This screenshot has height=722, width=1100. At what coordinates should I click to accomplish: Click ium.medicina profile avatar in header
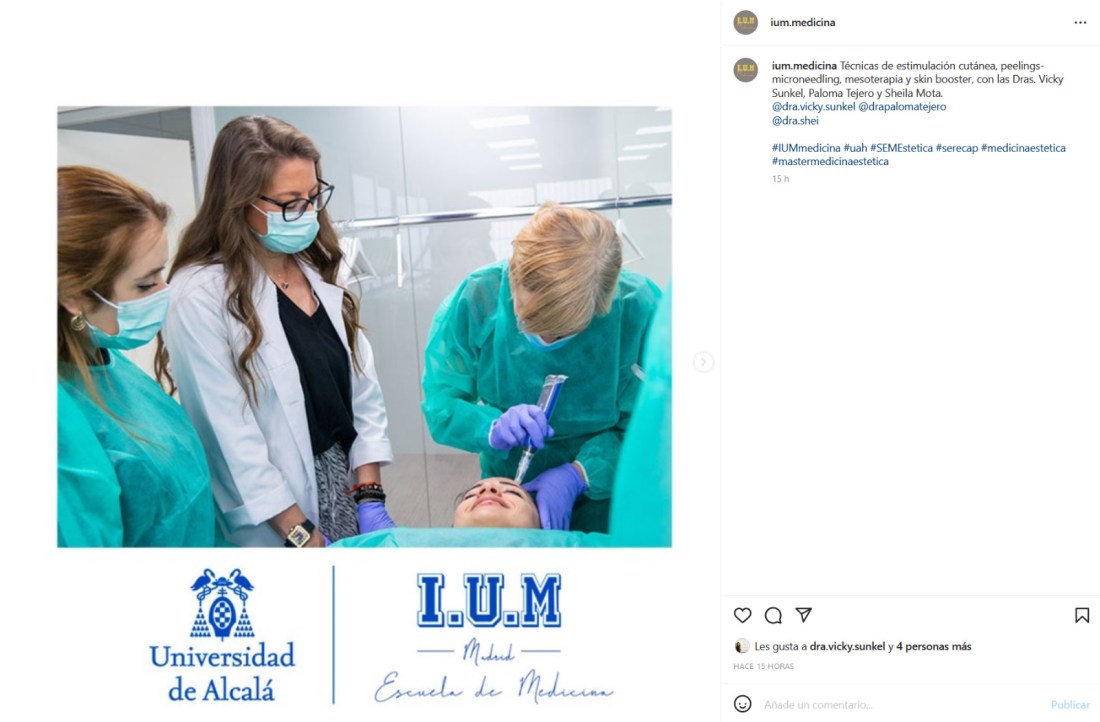[746, 22]
